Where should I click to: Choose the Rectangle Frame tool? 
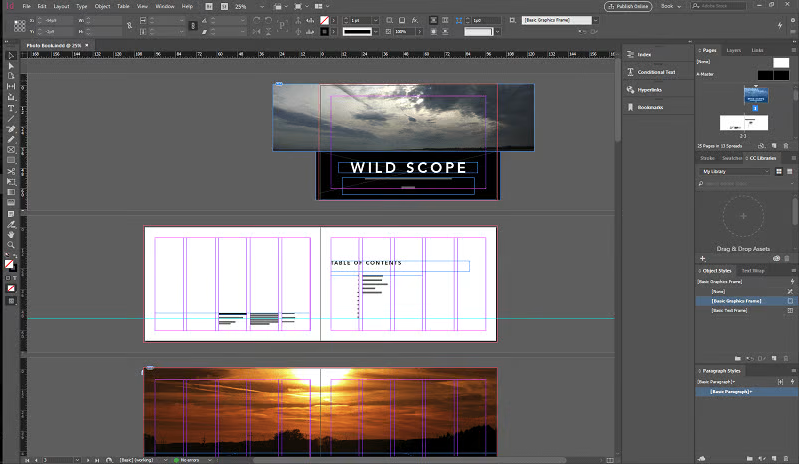[11, 150]
